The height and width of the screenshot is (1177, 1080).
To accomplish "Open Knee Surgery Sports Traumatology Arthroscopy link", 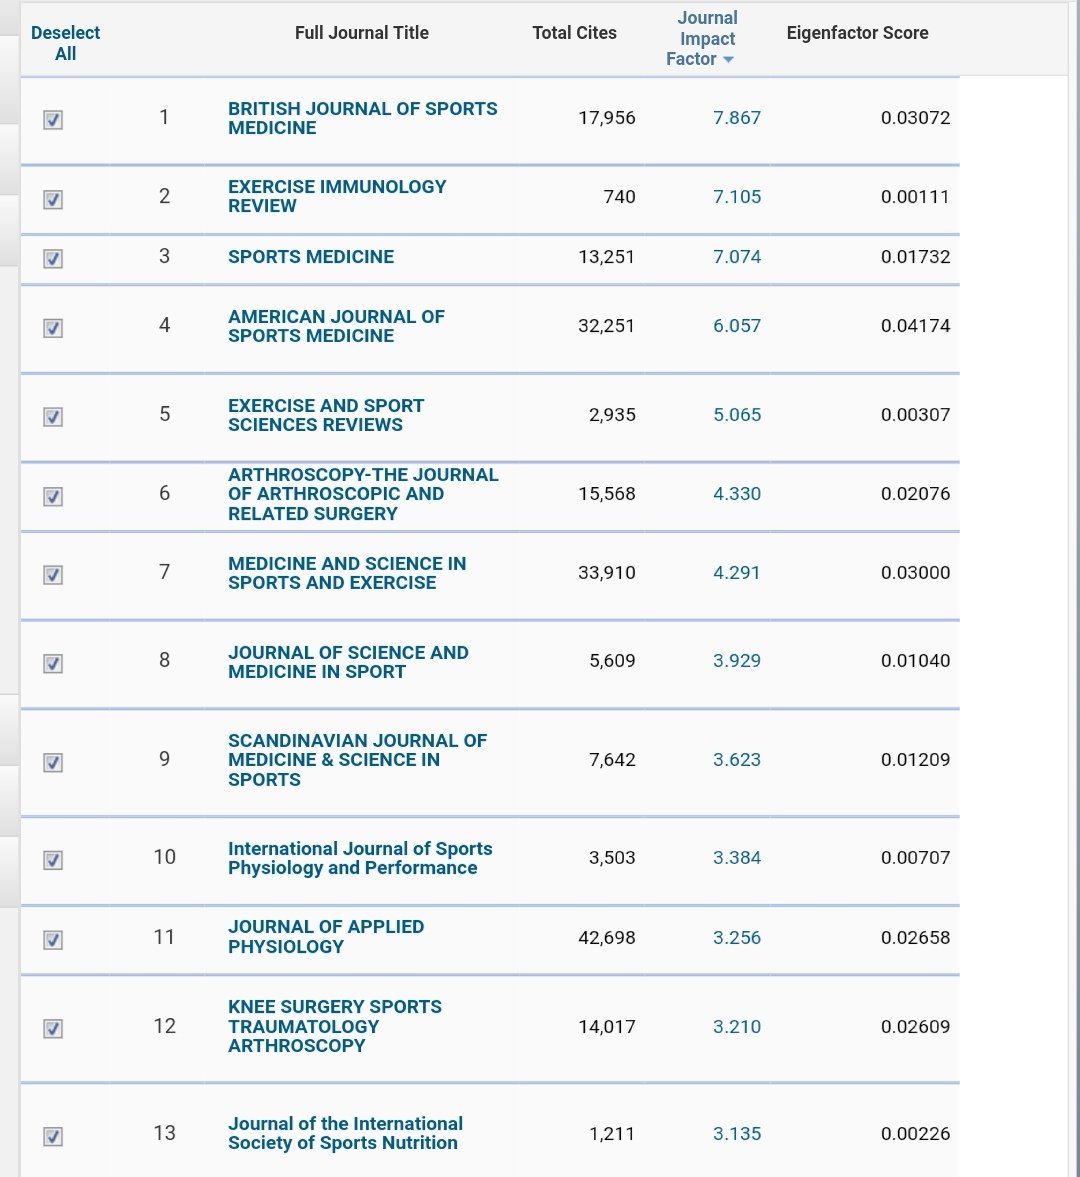I will (335, 1026).
